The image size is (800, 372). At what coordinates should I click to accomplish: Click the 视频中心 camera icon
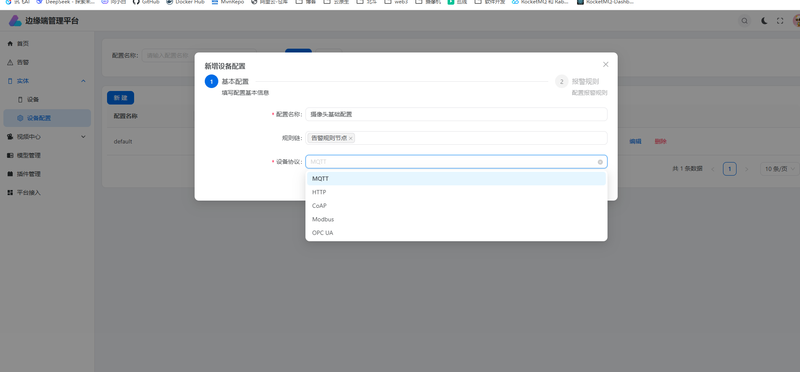coord(10,137)
